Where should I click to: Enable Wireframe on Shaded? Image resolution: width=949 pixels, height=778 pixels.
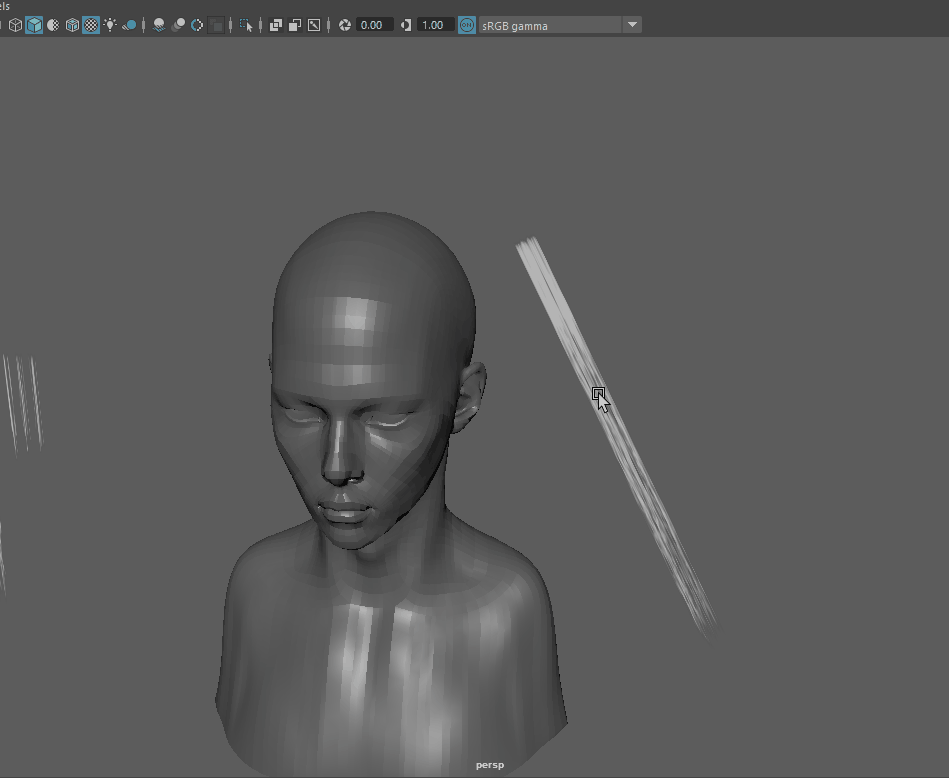(72, 25)
